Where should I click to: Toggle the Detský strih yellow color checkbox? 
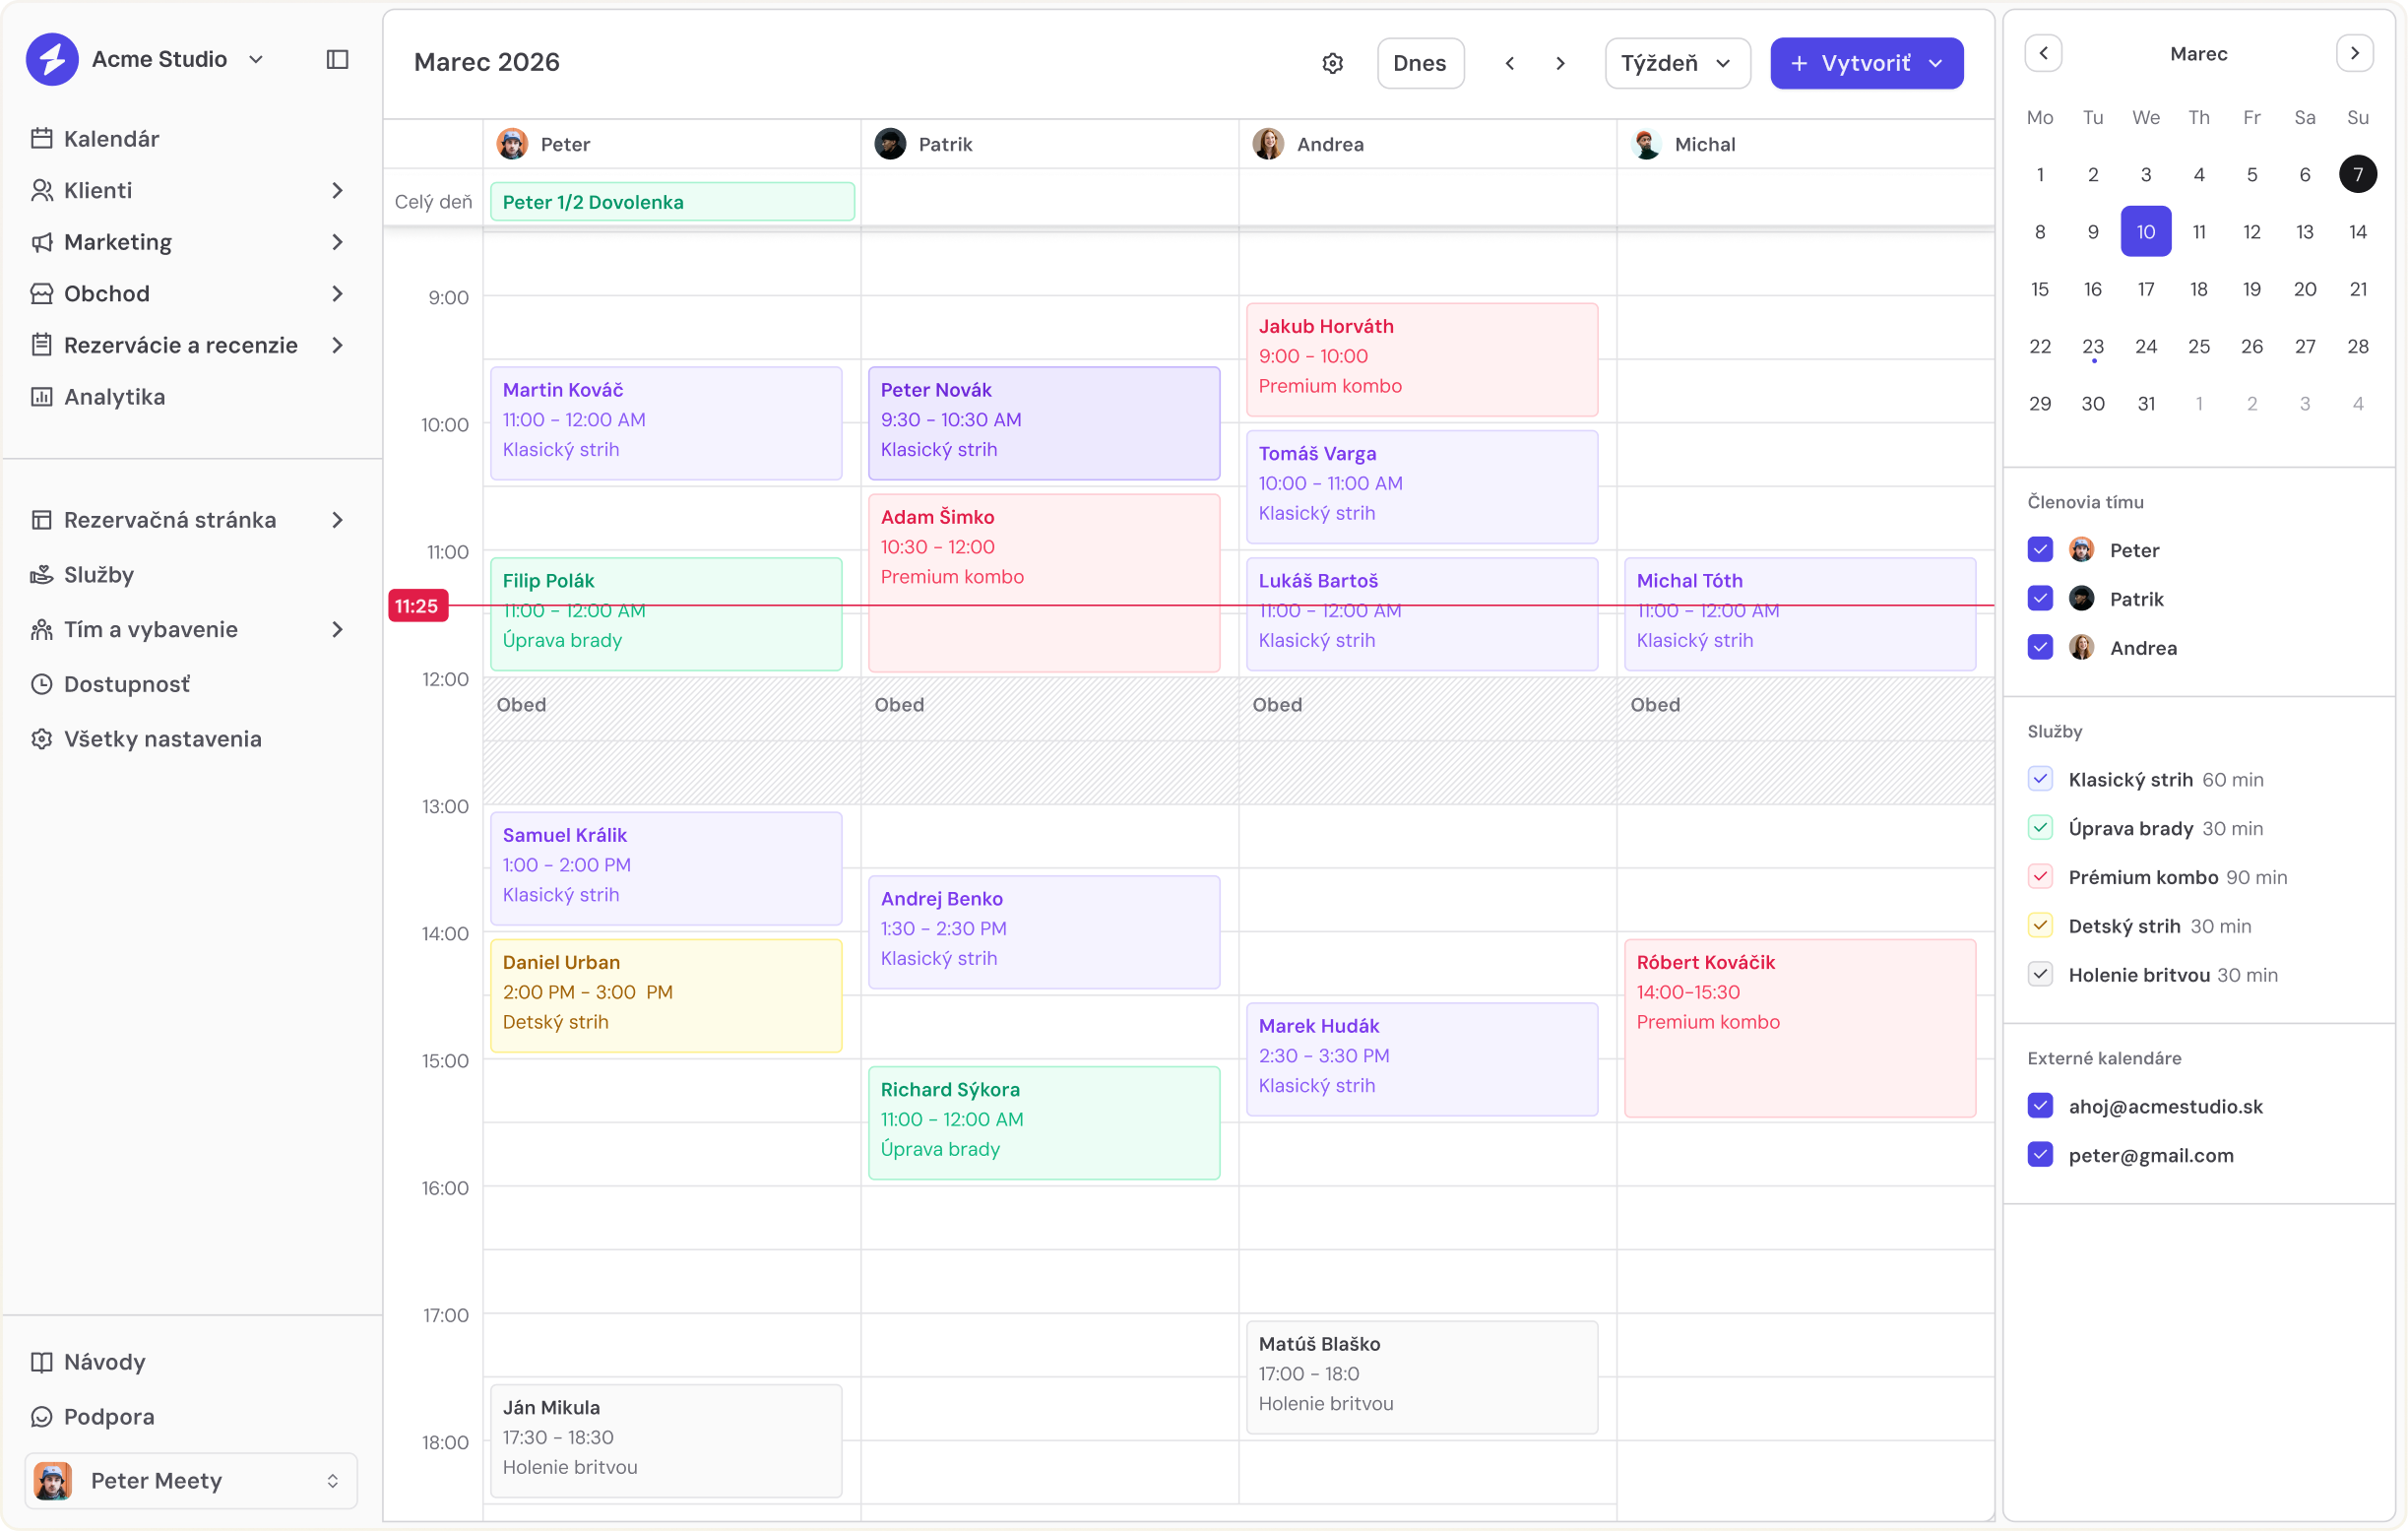point(2040,926)
